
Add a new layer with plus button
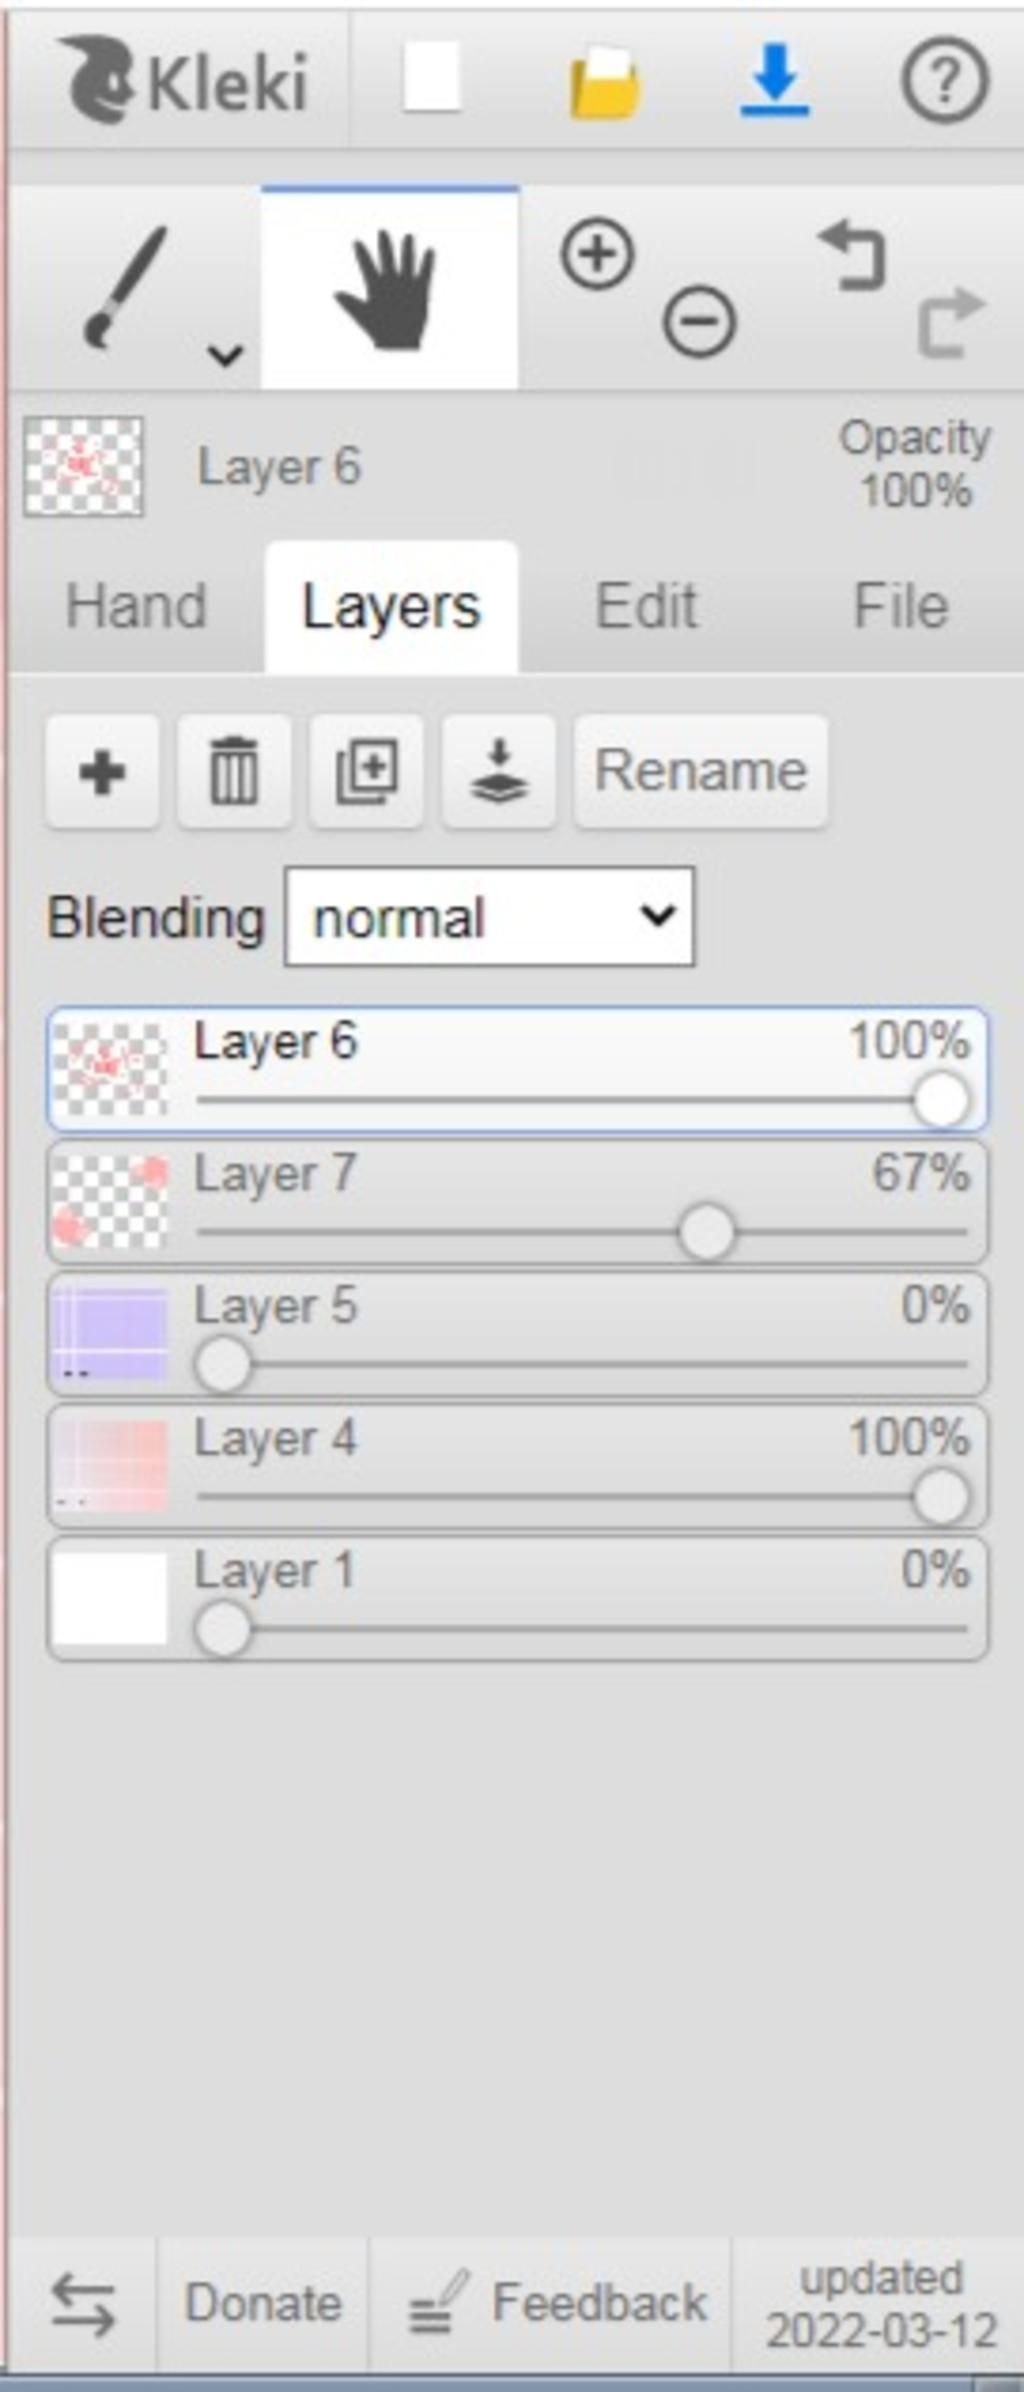pyautogui.click(x=102, y=771)
